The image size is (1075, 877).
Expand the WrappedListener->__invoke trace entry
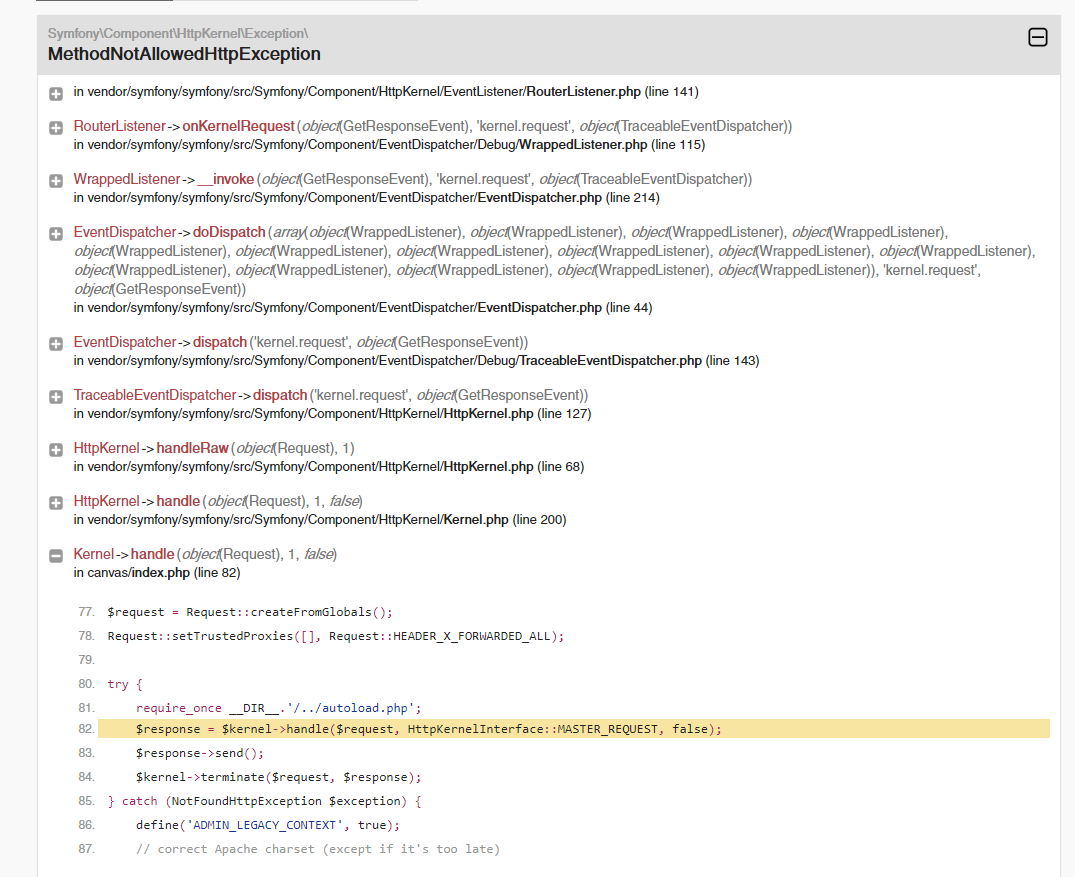[56, 181]
